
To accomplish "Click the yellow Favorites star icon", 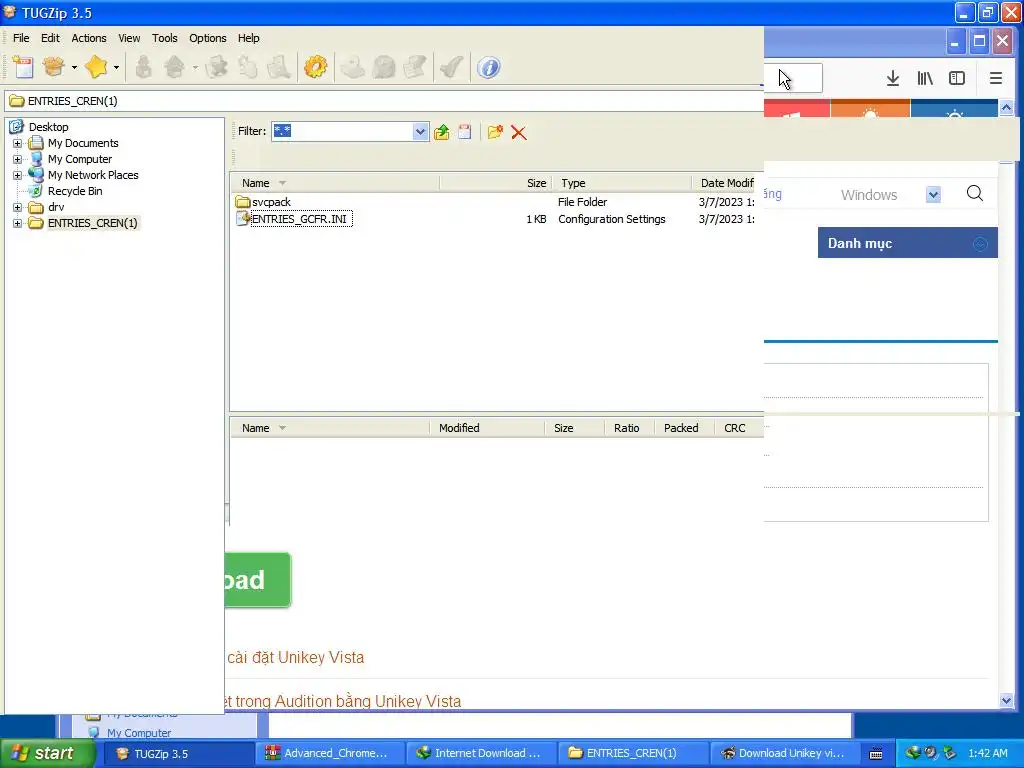I will (x=97, y=67).
